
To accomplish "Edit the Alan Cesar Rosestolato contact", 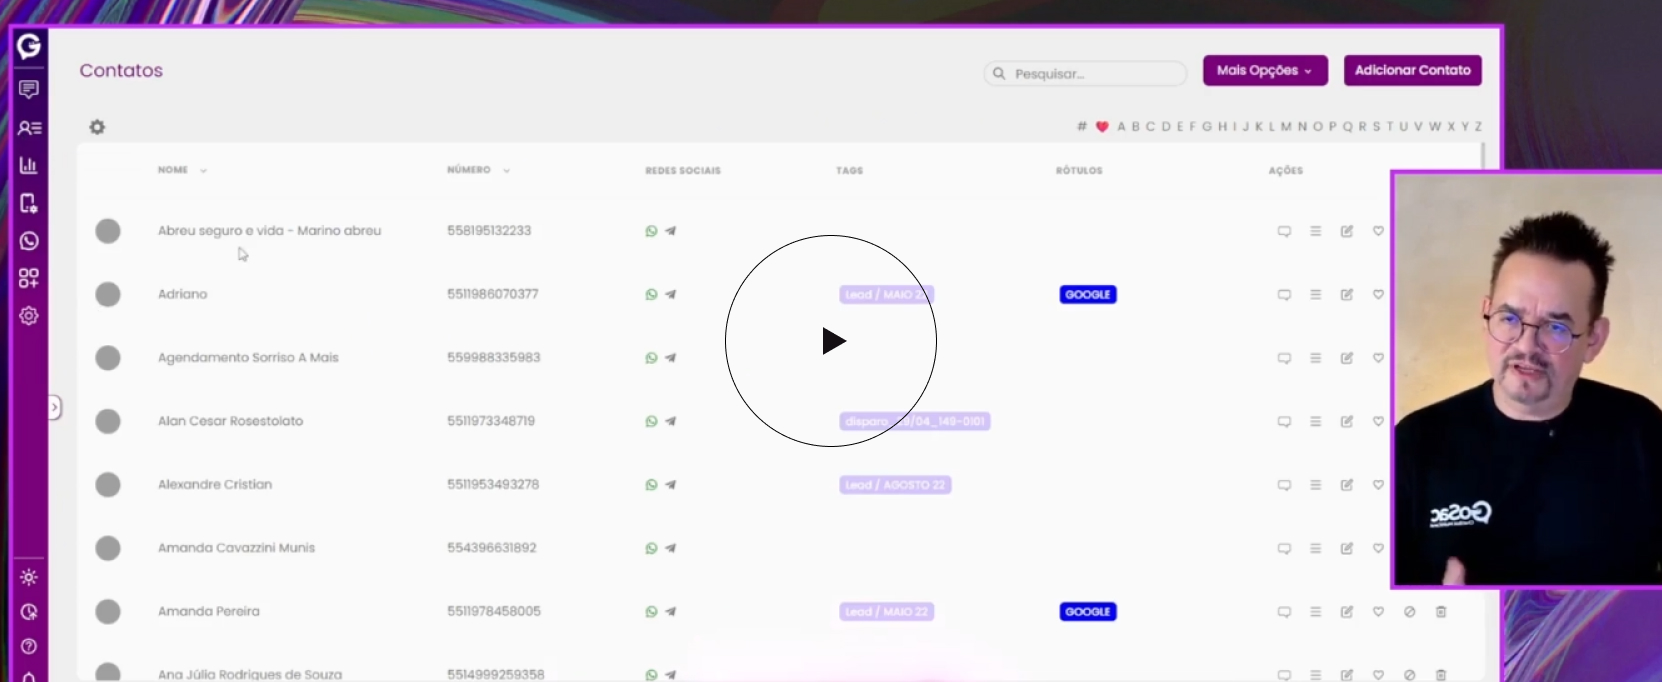I will click(x=1347, y=421).
